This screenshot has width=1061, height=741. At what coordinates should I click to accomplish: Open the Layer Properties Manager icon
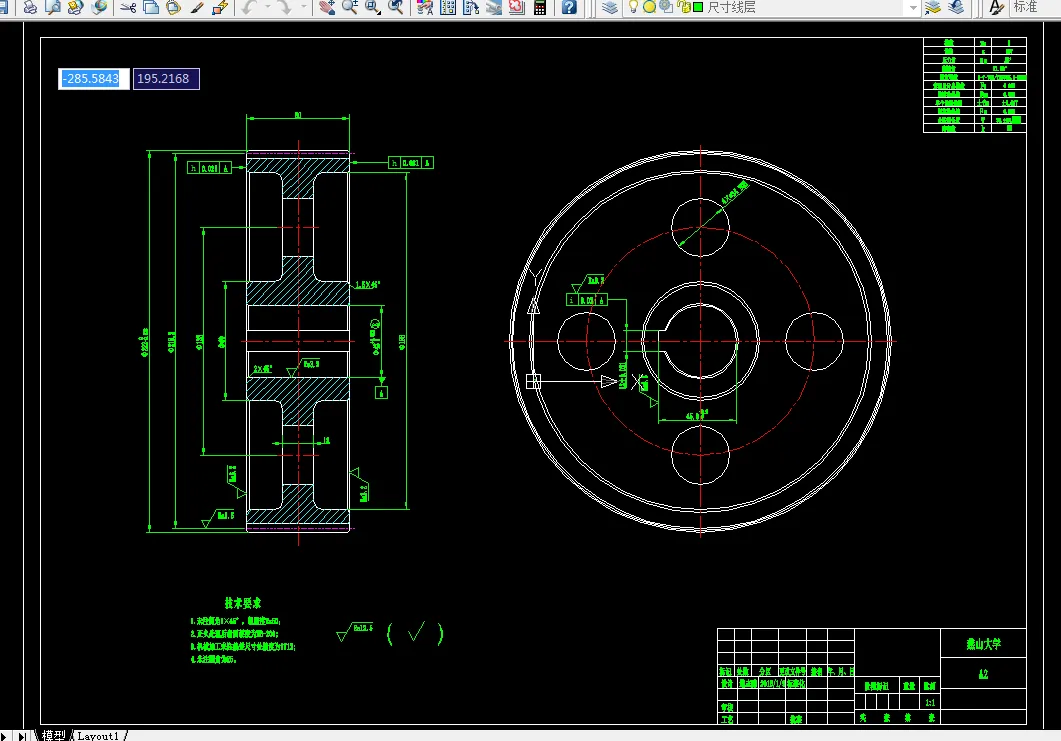pos(610,7)
